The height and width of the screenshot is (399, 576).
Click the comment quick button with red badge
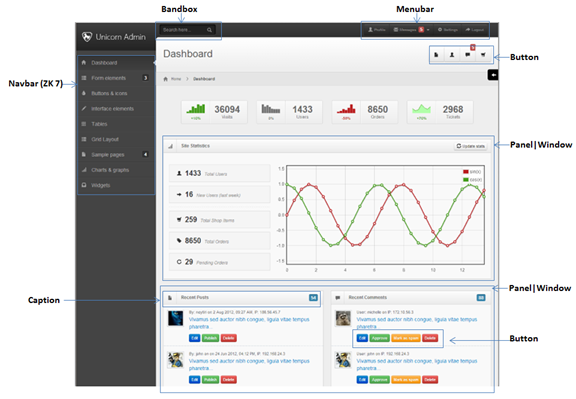coord(468,55)
